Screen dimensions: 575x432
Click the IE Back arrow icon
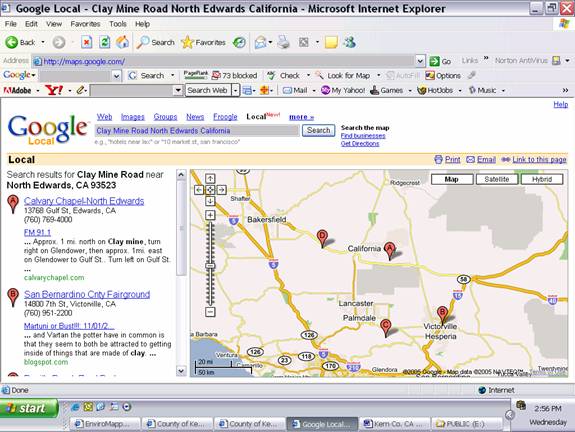11,42
